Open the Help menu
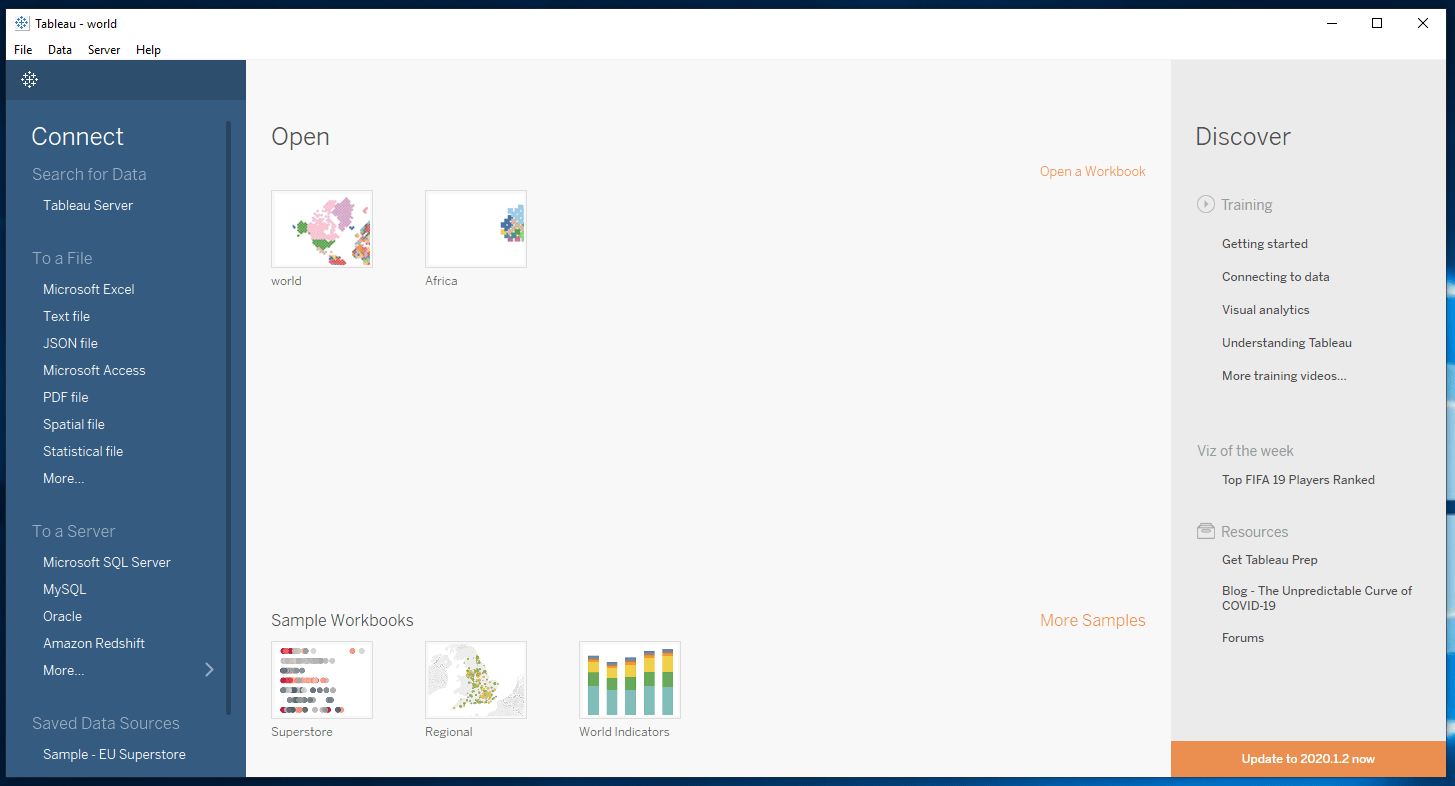Image resolution: width=1455 pixels, height=786 pixels. point(148,50)
